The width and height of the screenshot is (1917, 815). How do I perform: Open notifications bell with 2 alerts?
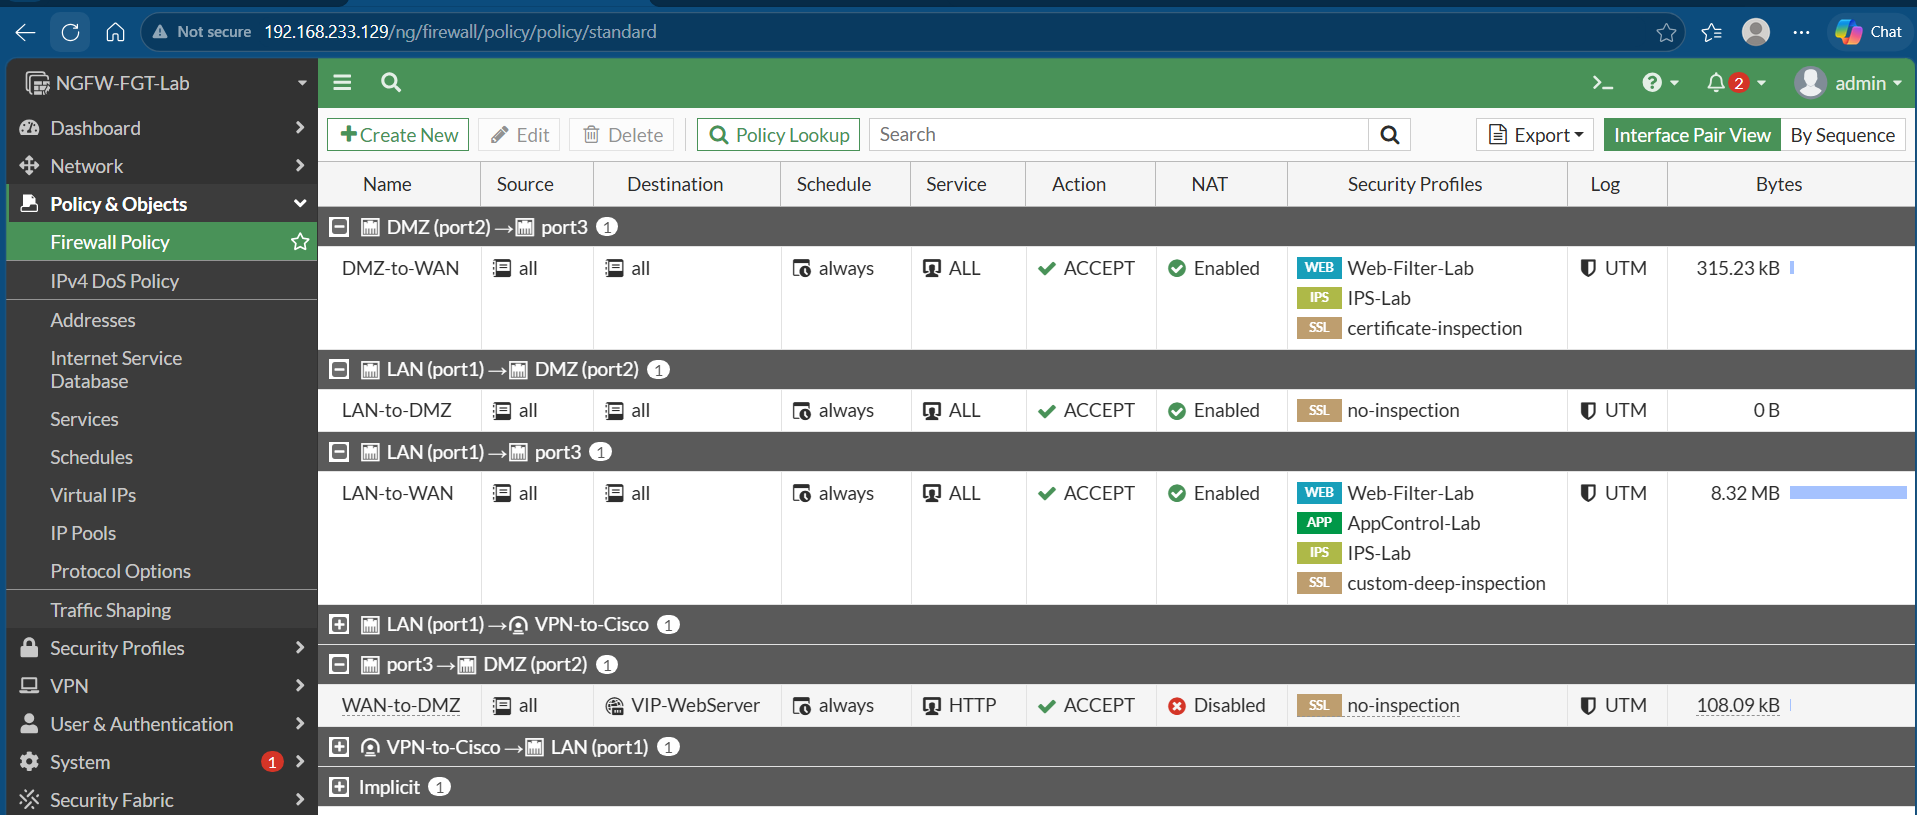[x=1736, y=83]
